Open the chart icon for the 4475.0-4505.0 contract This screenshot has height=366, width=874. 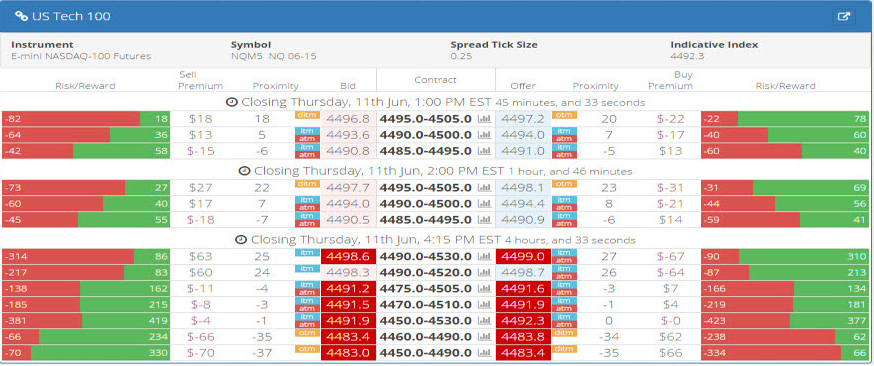484,289
